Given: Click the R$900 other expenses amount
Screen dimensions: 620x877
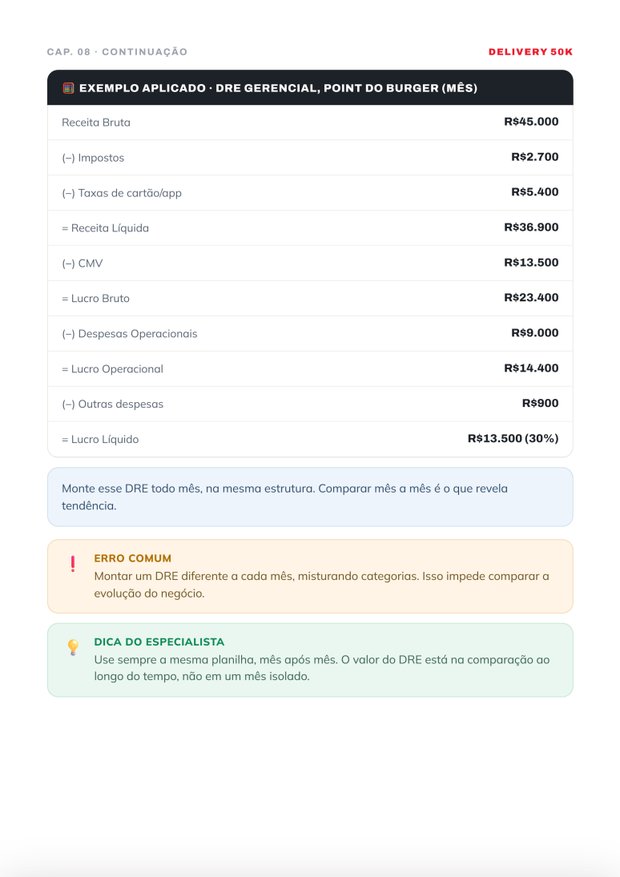Looking at the screenshot, I should click(x=540, y=403).
